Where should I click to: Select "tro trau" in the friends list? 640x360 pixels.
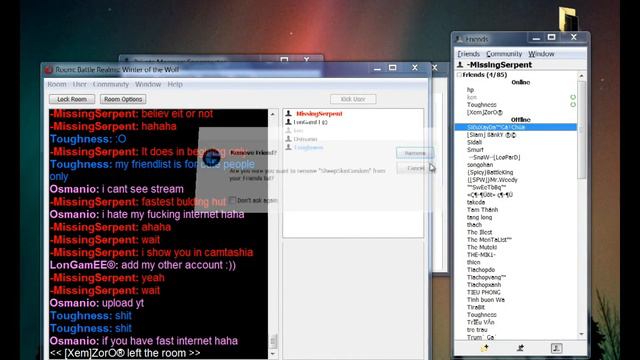point(477,329)
